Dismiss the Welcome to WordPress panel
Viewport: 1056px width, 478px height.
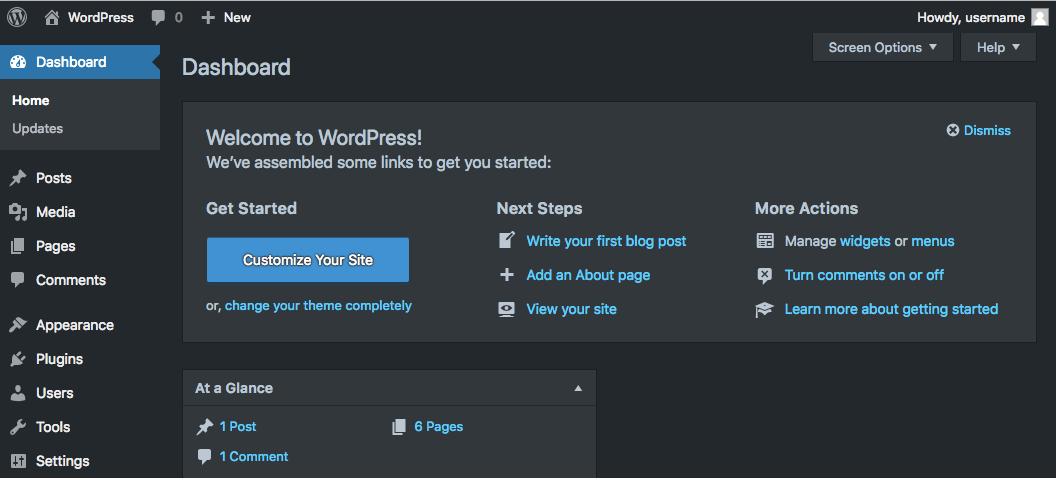(x=979, y=130)
